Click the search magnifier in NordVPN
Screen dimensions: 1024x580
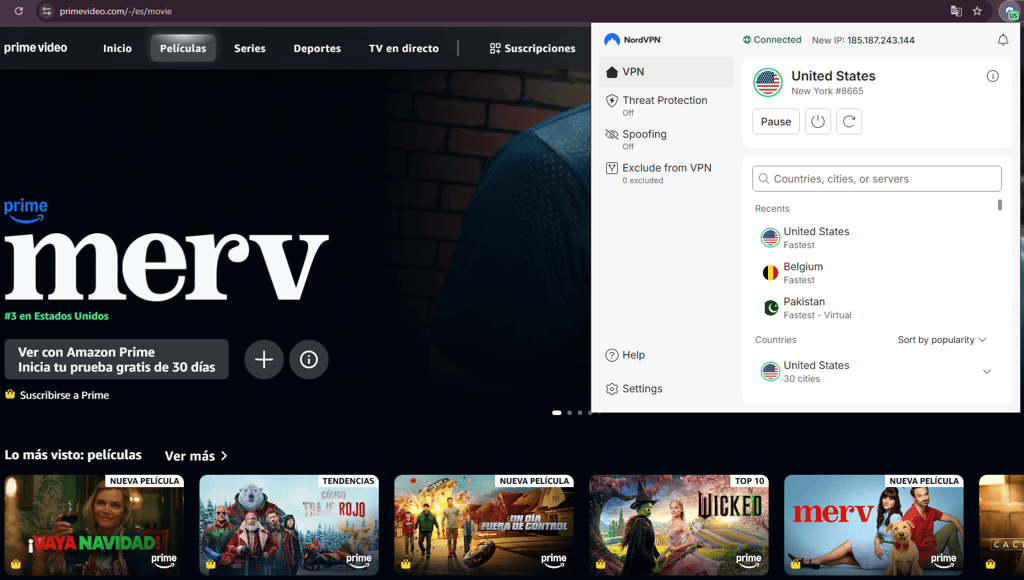(x=763, y=178)
